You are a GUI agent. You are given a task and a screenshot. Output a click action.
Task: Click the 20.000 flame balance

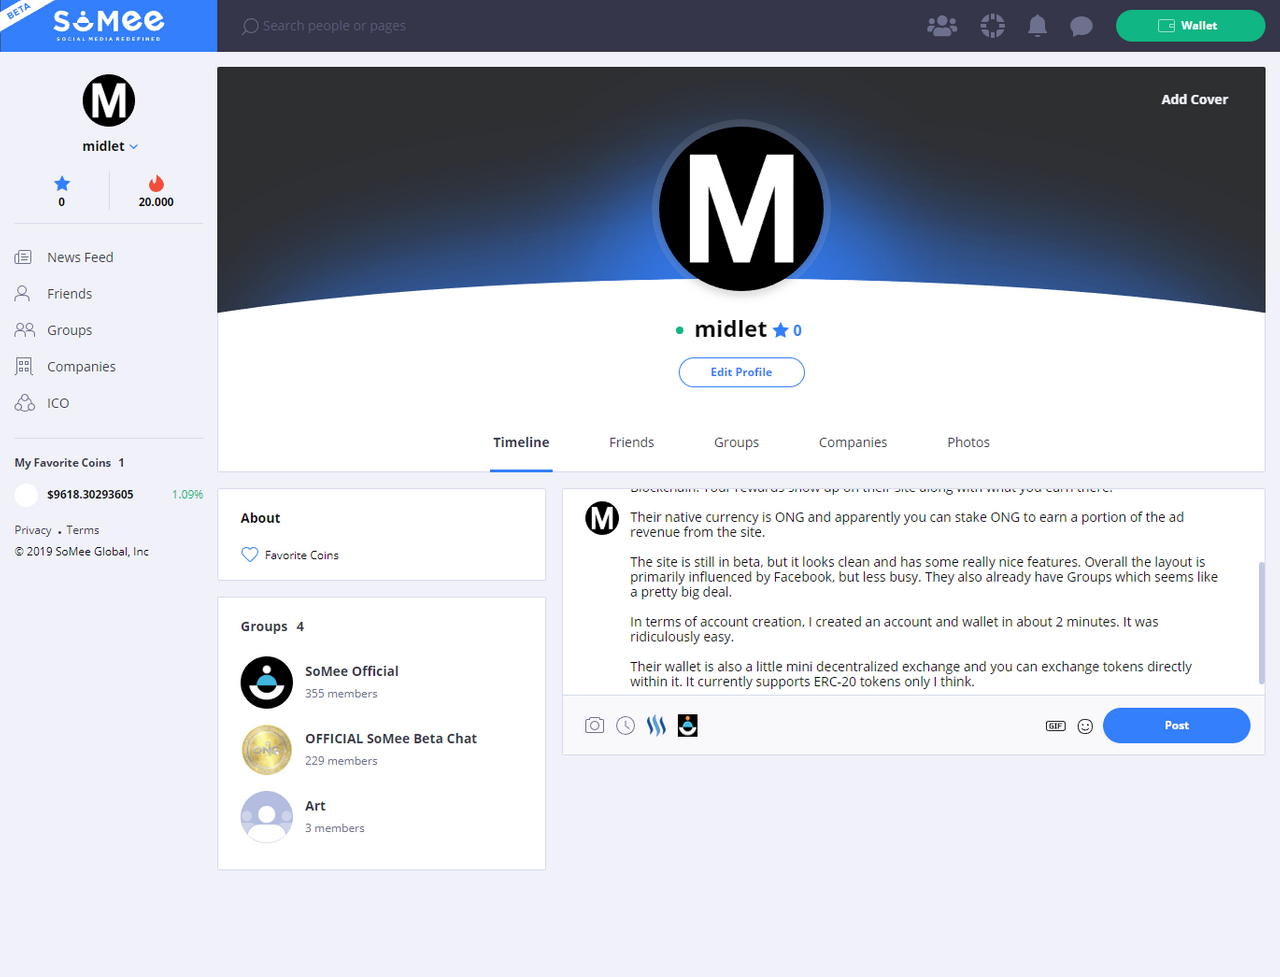tap(156, 202)
